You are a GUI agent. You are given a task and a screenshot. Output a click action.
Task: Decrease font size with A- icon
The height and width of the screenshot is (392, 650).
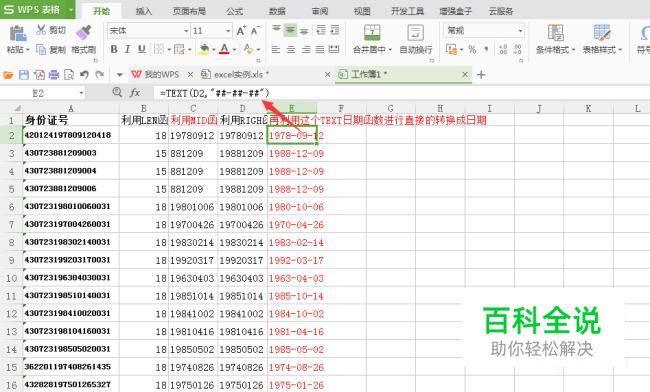tap(255, 31)
